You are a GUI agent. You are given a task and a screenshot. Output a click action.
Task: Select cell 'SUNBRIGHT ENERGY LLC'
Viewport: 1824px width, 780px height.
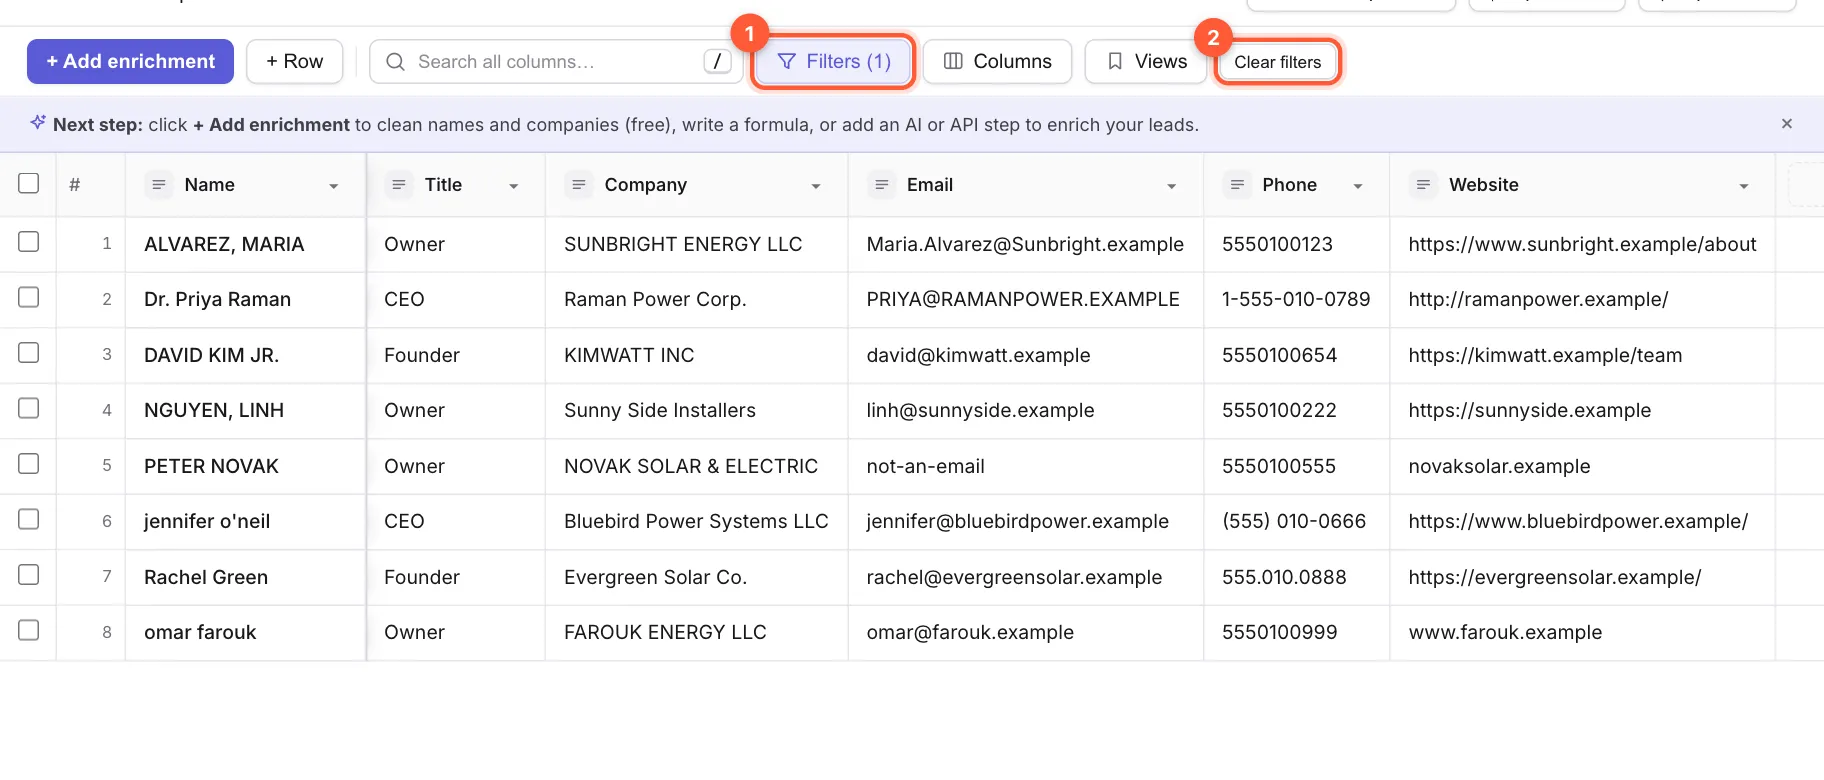tap(696, 244)
